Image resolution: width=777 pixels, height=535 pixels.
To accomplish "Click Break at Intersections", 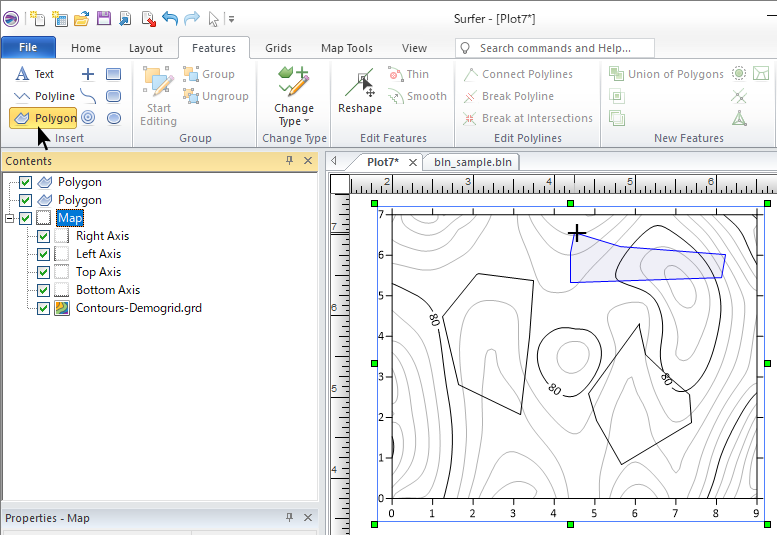I will [528, 118].
